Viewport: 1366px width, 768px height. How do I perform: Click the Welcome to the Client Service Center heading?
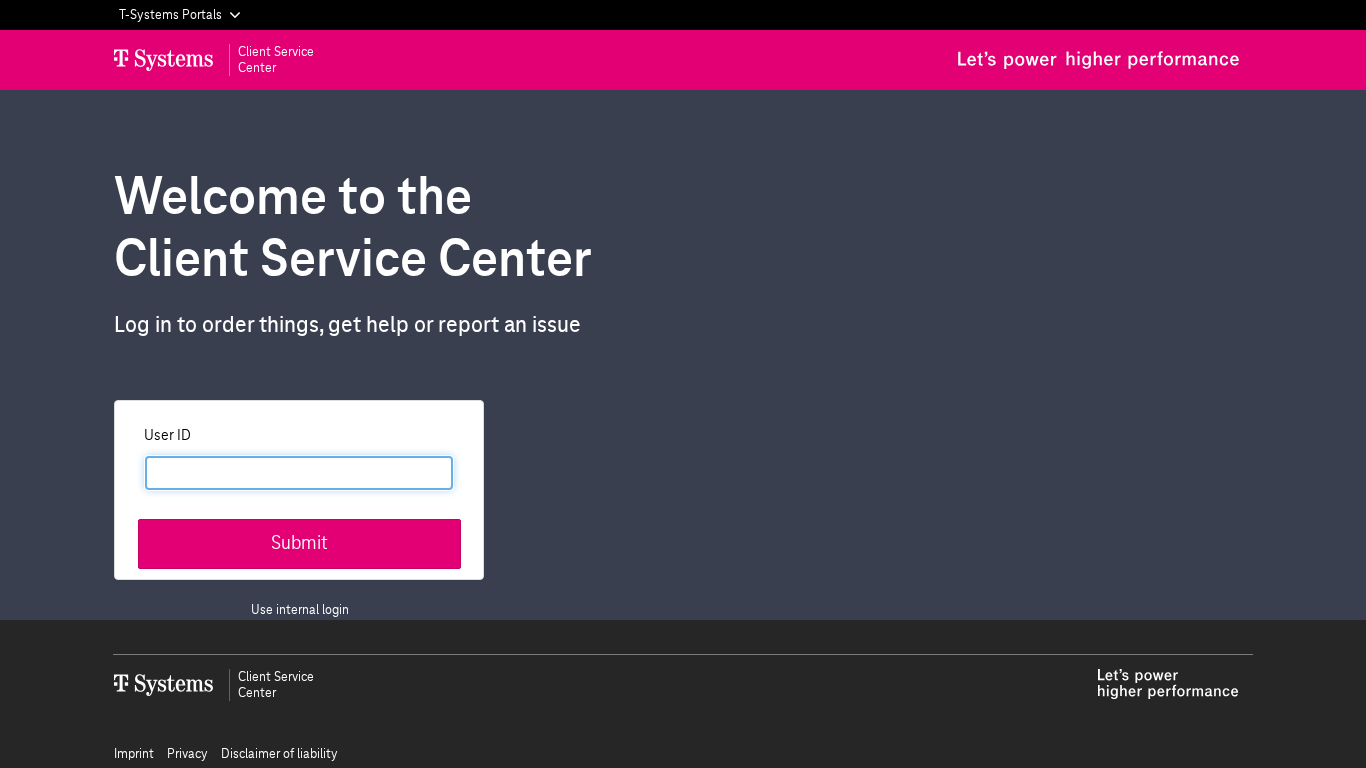click(352, 226)
